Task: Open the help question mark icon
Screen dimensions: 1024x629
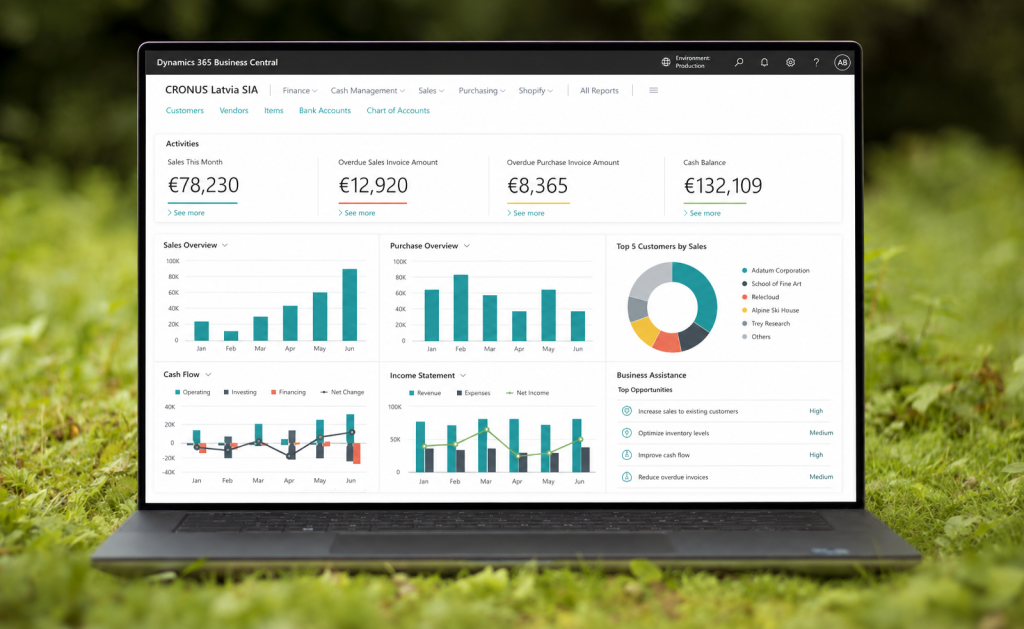Action: 816,62
